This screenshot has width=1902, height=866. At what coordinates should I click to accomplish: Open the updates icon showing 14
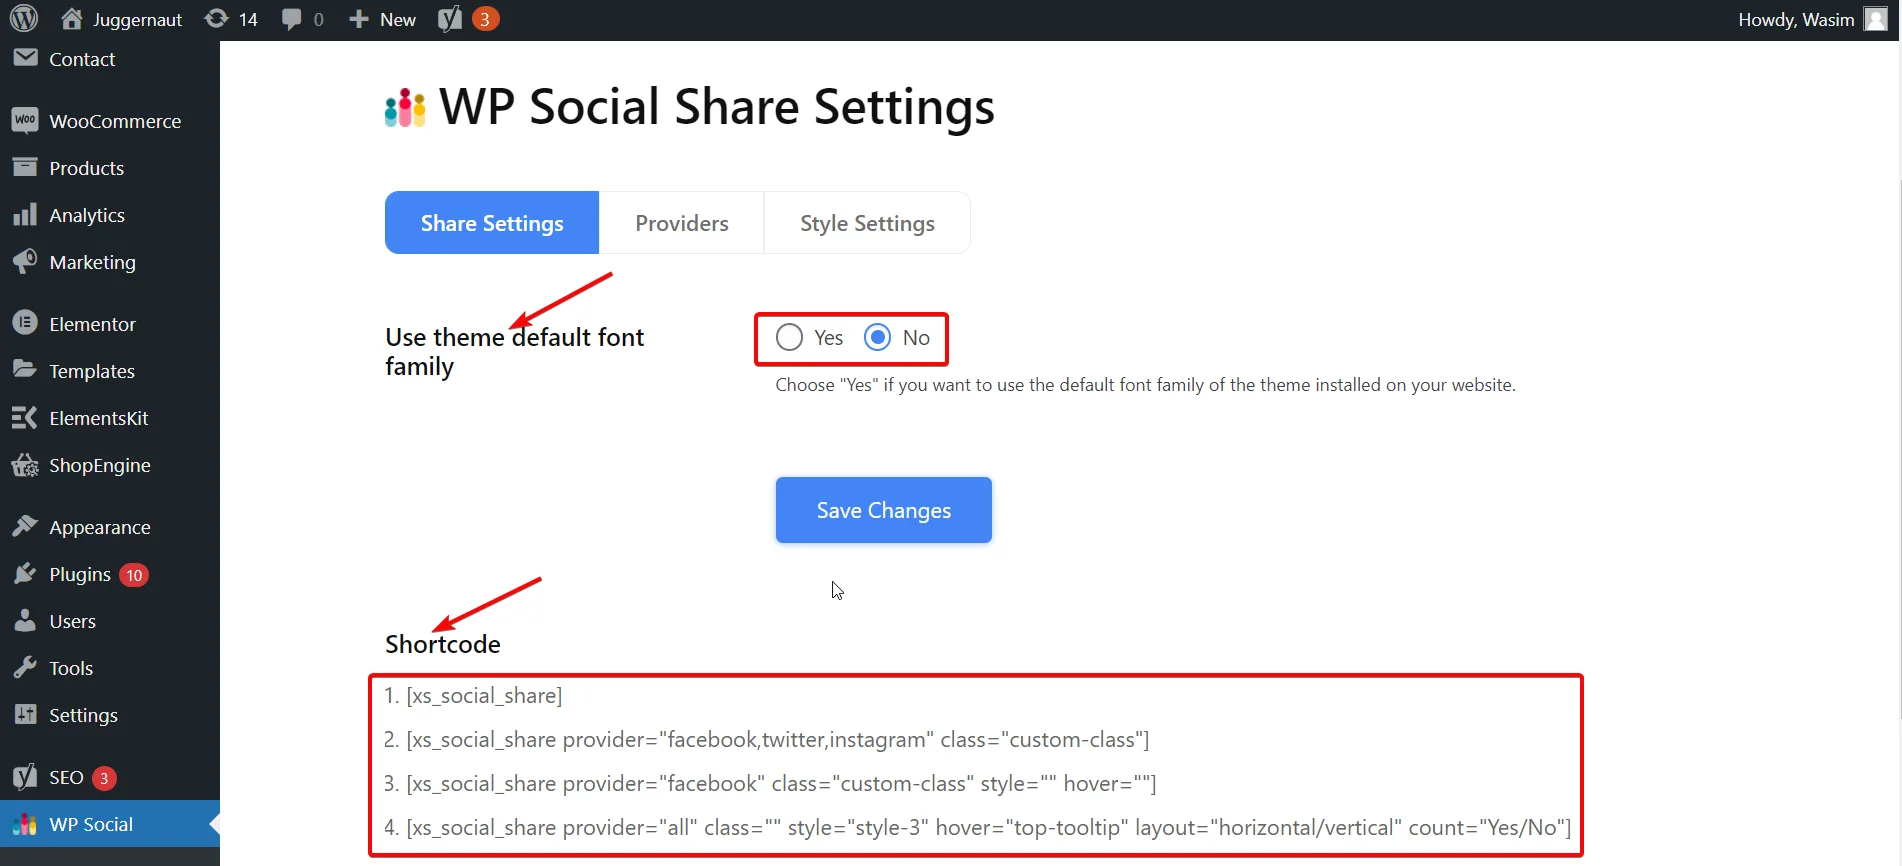click(216, 19)
